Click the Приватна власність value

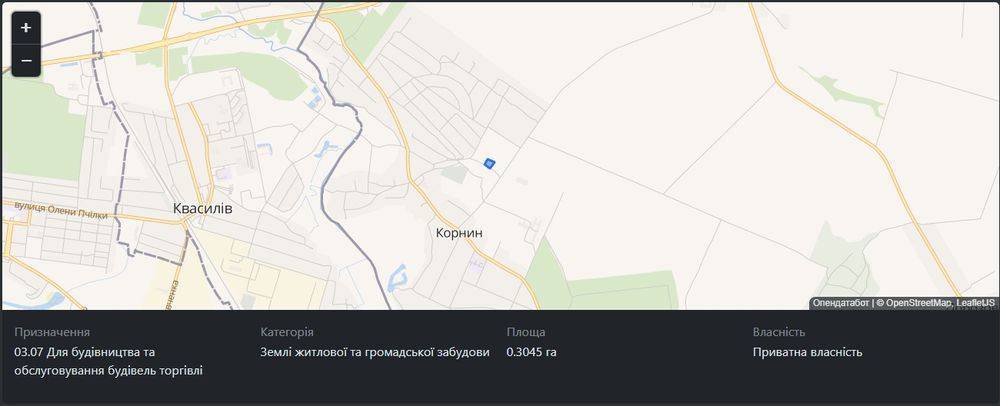[807, 352]
